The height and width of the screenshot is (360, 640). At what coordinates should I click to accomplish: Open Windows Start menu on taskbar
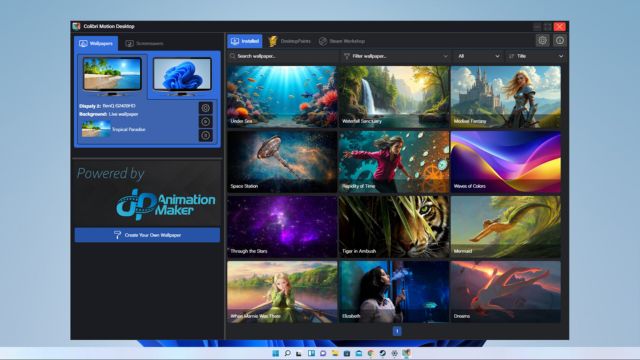276,353
